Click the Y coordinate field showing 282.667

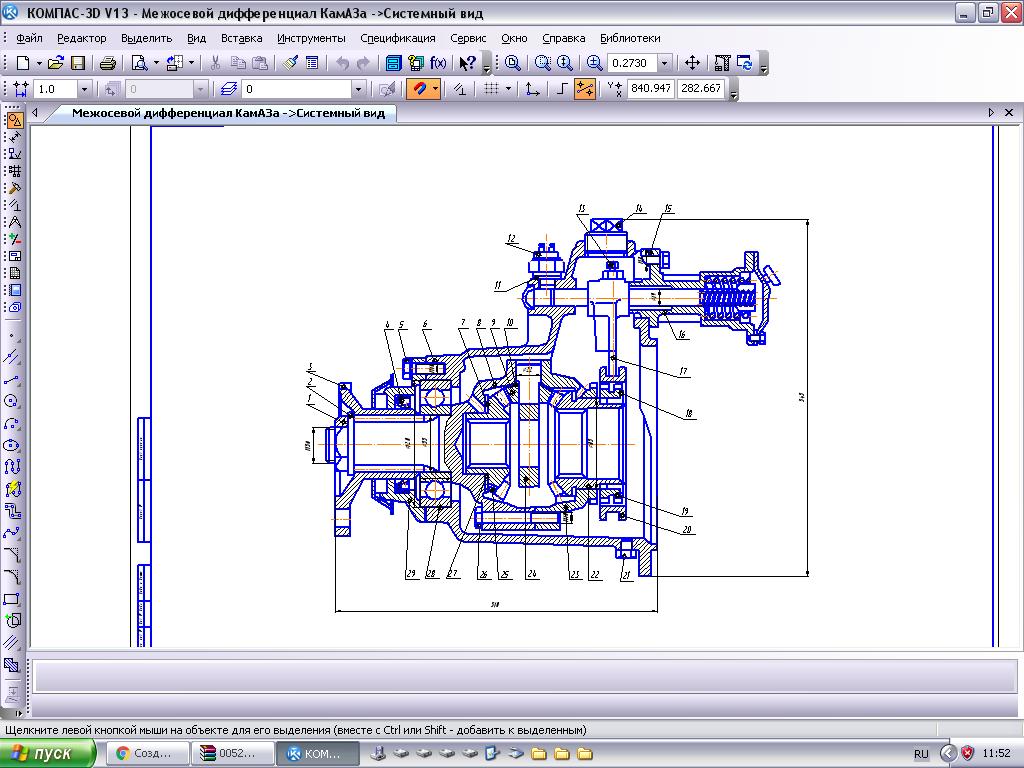(700, 89)
